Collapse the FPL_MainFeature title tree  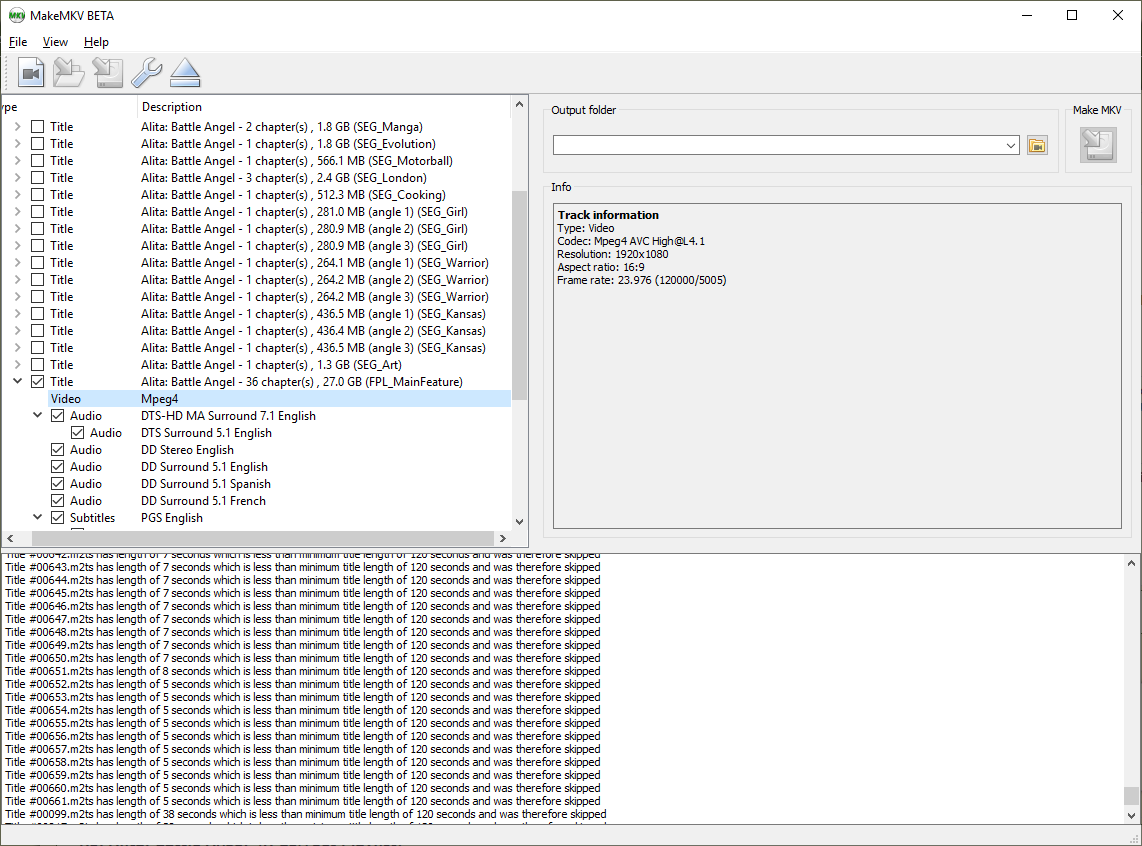pos(17,382)
